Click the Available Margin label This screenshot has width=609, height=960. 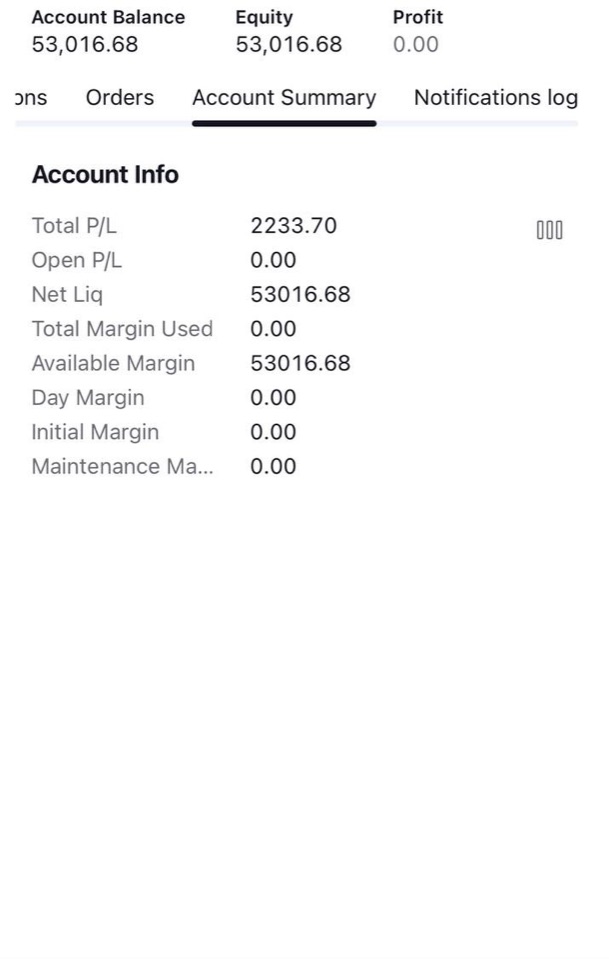click(113, 364)
